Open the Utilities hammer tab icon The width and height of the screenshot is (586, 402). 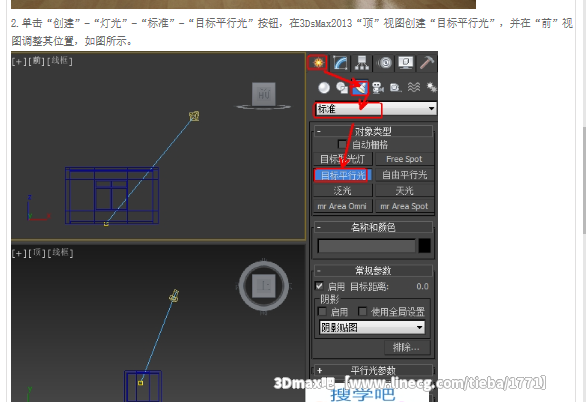[x=426, y=63]
